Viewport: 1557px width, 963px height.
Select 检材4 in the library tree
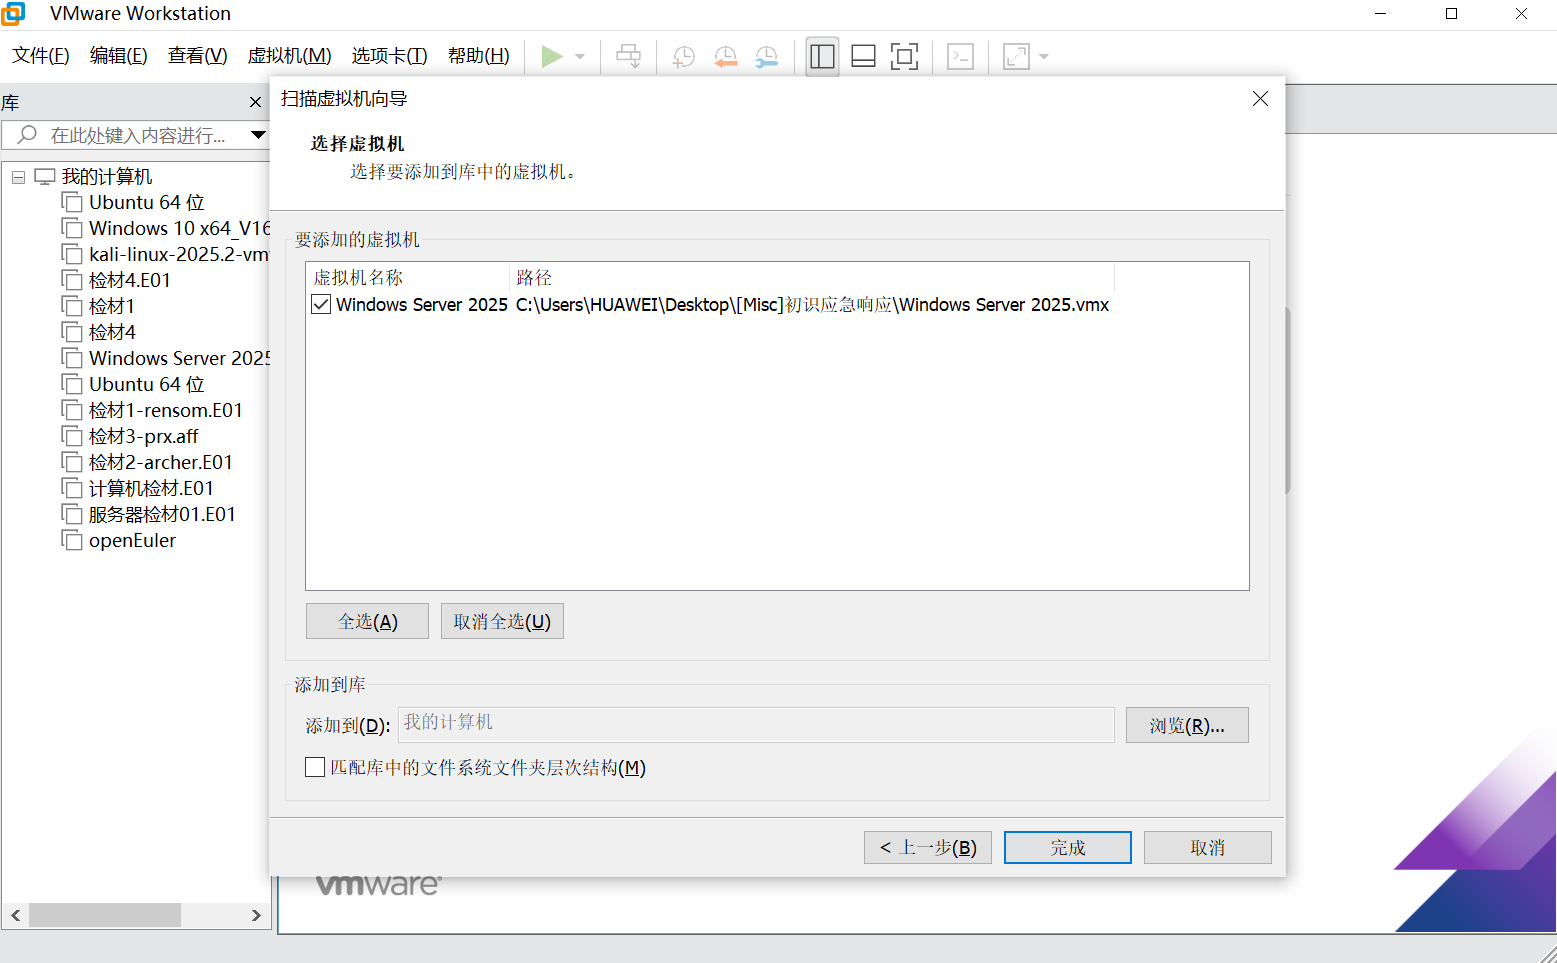[x=112, y=332]
